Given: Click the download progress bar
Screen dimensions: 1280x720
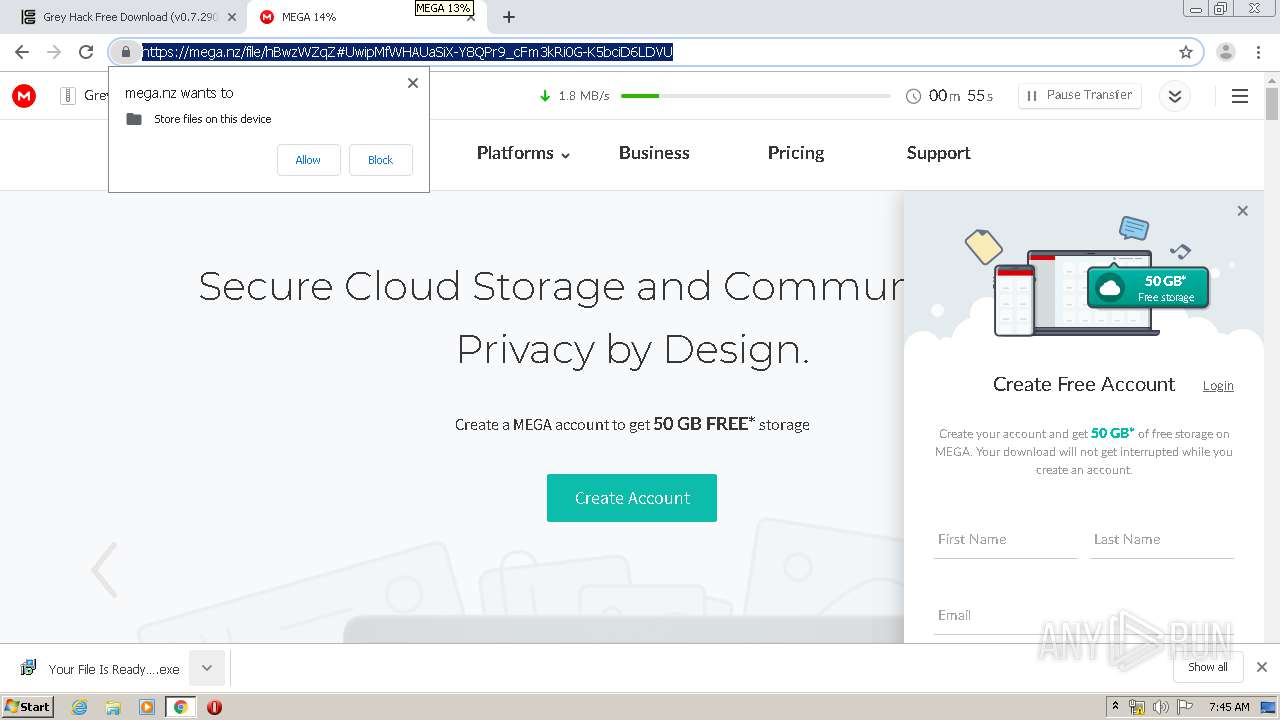Looking at the screenshot, I should pos(755,96).
